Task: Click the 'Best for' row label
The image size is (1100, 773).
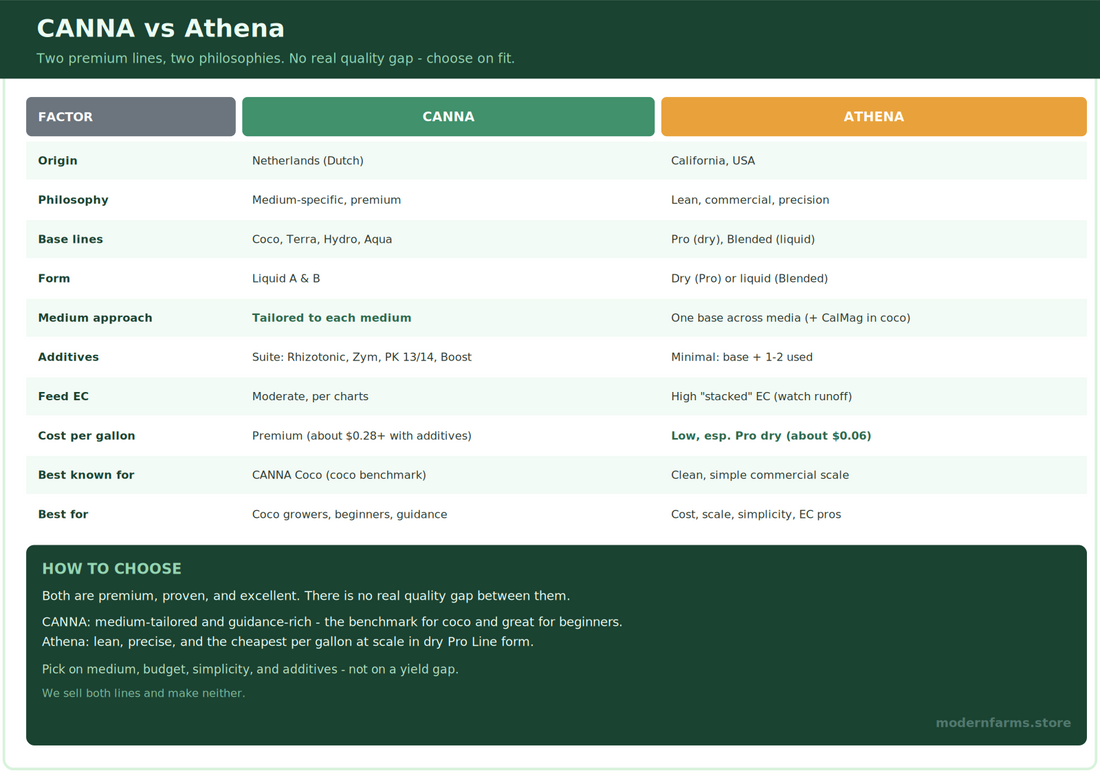Action: [62, 514]
